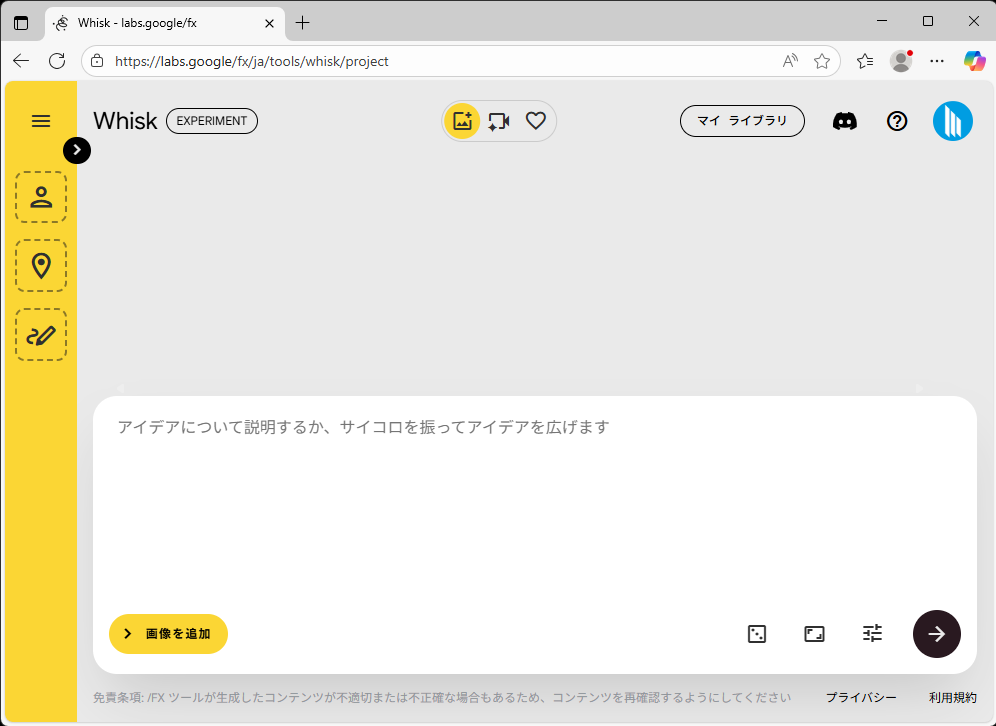The height and width of the screenshot is (726, 996).
Task: Open Discord community link
Action: tap(845, 121)
